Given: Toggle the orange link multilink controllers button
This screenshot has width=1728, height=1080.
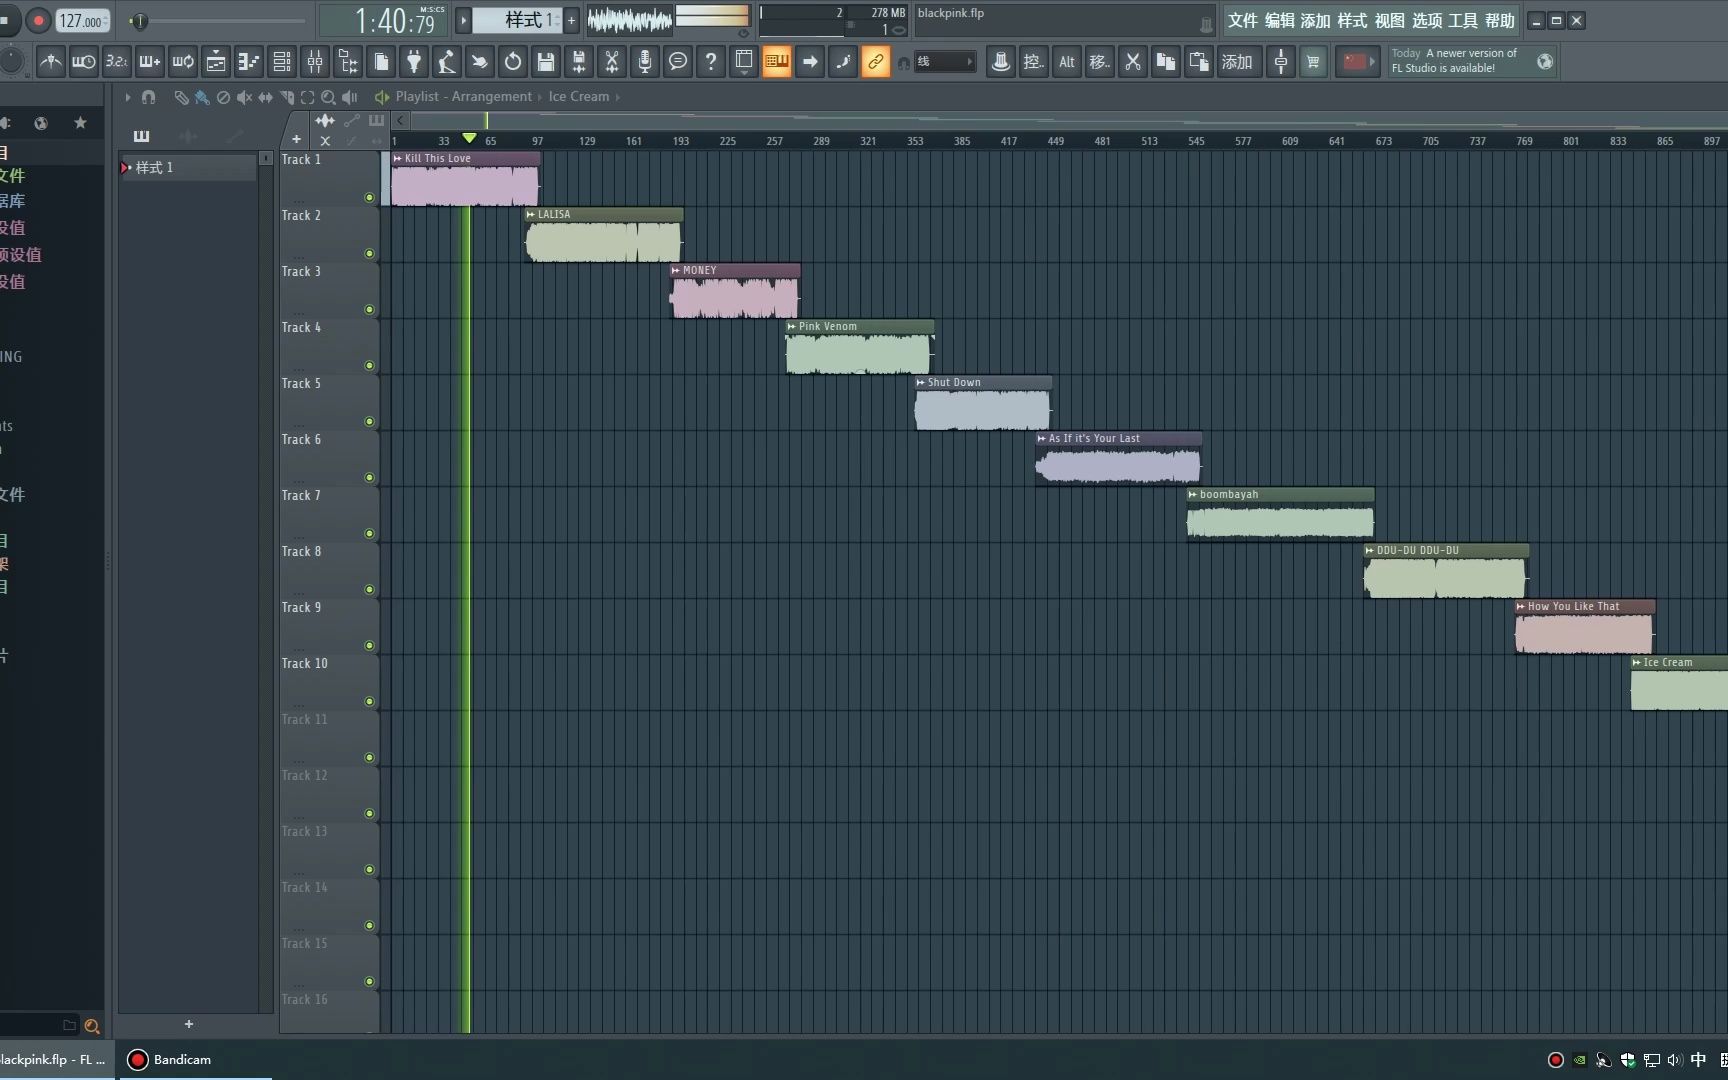Looking at the screenshot, I should click(x=875, y=62).
